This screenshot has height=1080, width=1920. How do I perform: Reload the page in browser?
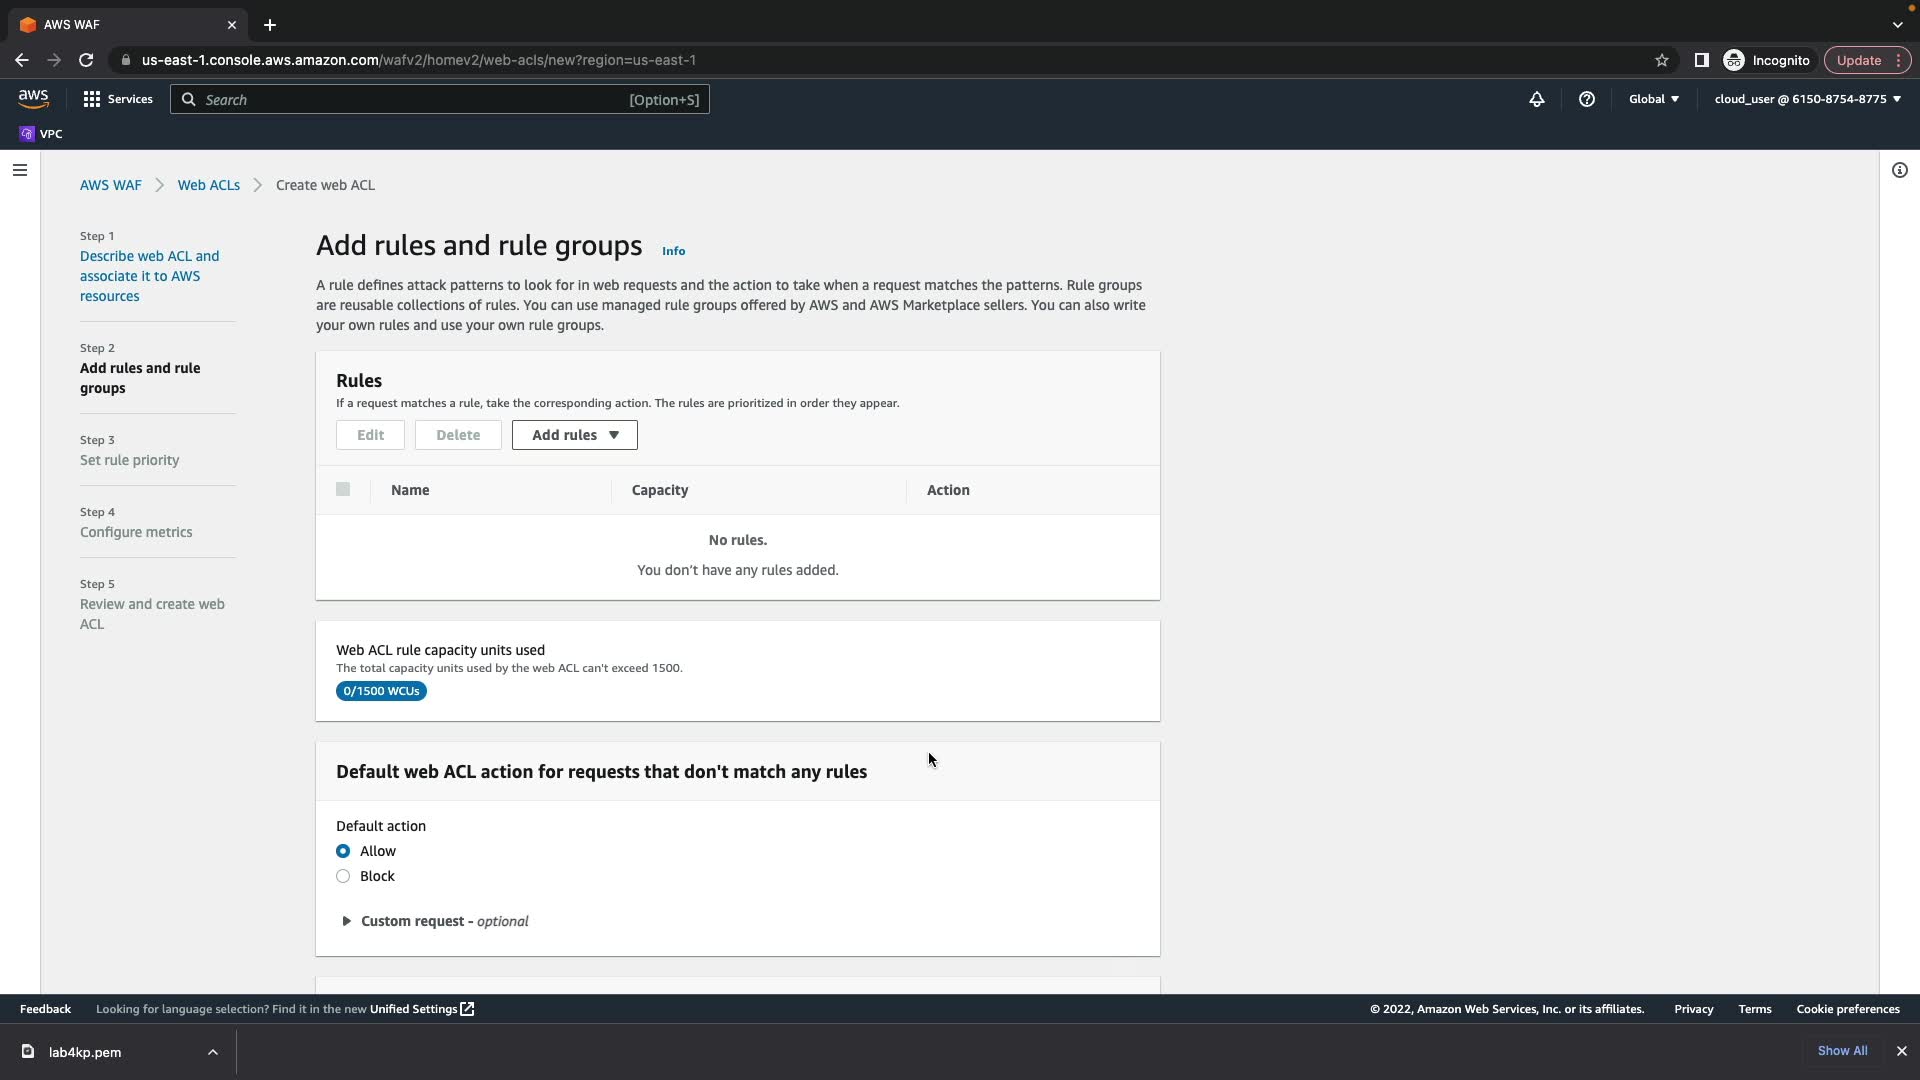pos(86,60)
